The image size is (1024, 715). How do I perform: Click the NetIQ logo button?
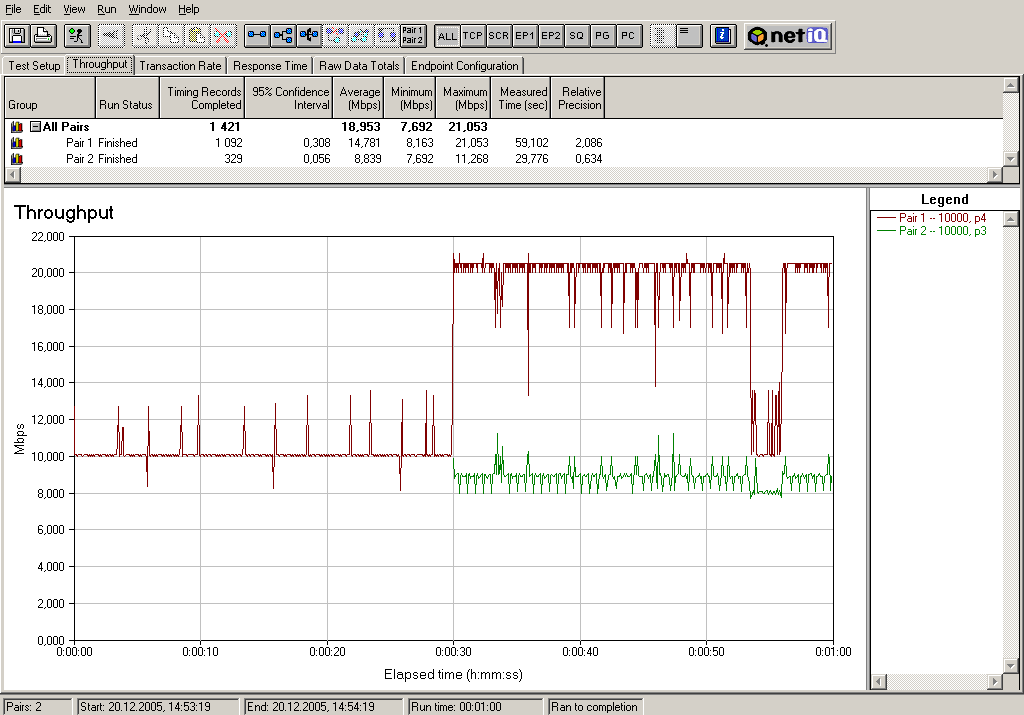coord(789,36)
